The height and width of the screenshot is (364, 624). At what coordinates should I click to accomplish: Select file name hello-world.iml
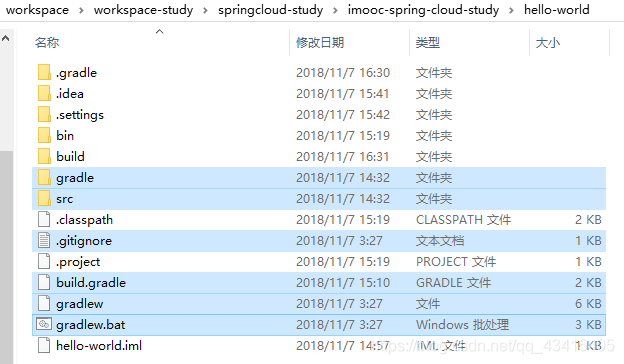[x=99, y=346]
